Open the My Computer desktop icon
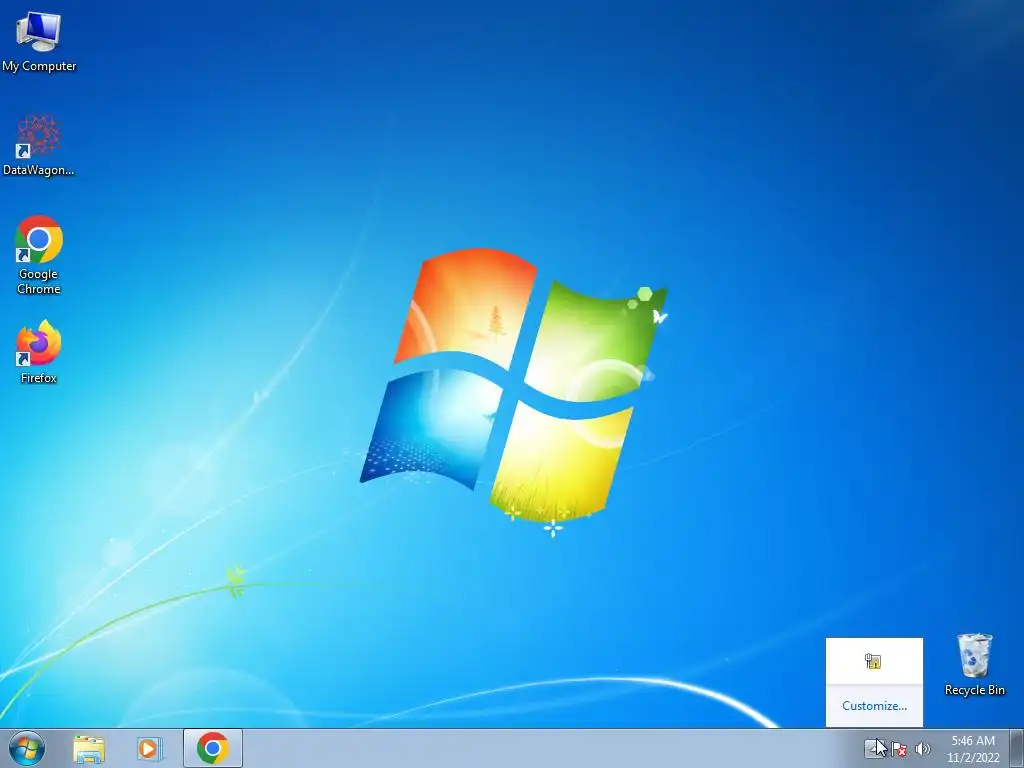Image resolution: width=1024 pixels, height=768 pixels. coord(39,41)
